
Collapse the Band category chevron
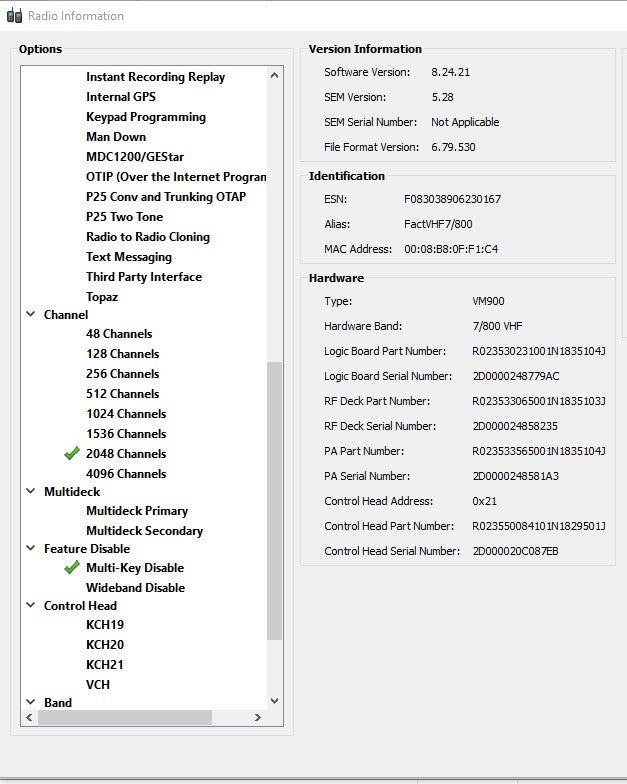click(x=30, y=702)
